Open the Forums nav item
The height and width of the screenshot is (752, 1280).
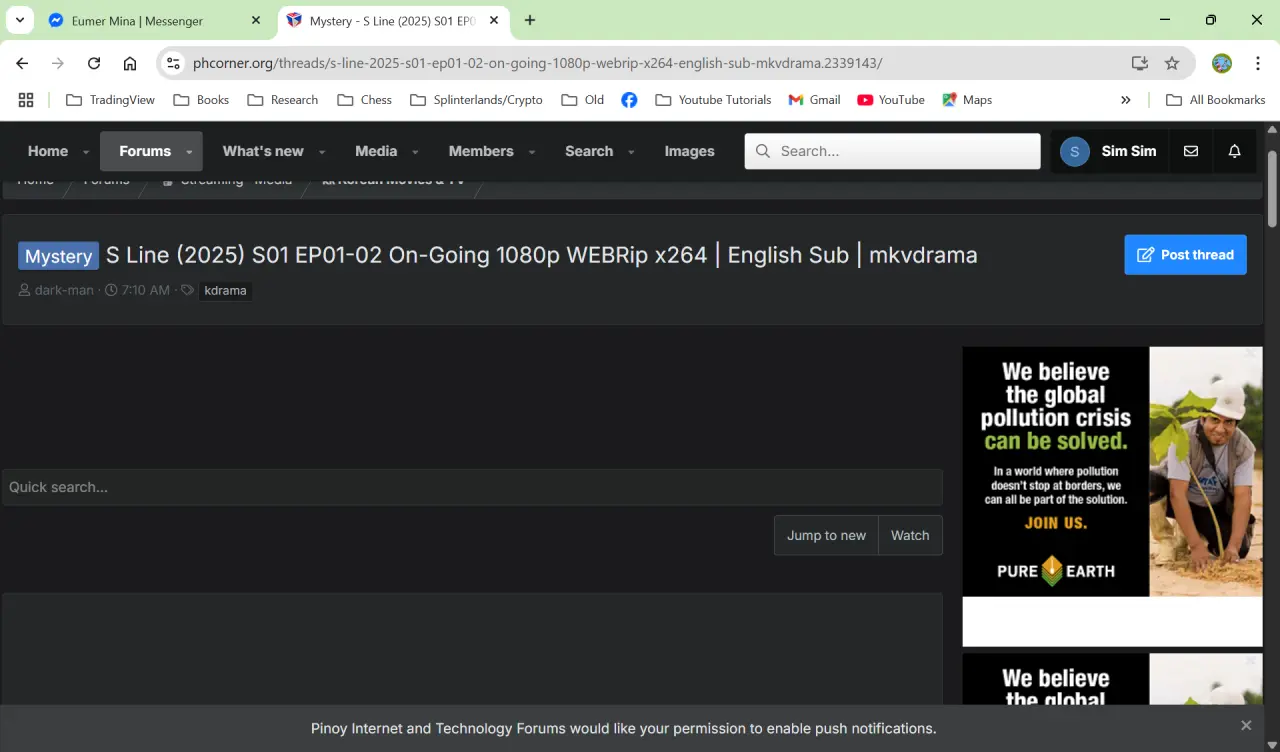pos(144,151)
